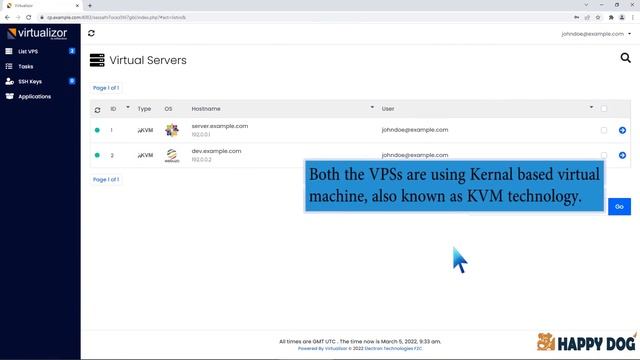The height and width of the screenshot is (360, 640).
Task: Click the browser profile icon
Action: [x=622, y=18]
